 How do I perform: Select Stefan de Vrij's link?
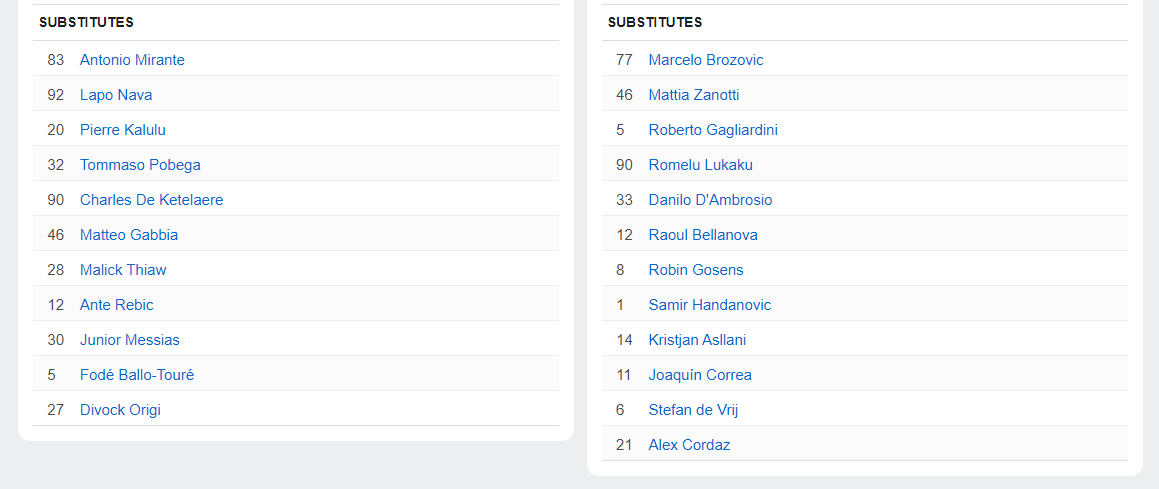tap(693, 410)
